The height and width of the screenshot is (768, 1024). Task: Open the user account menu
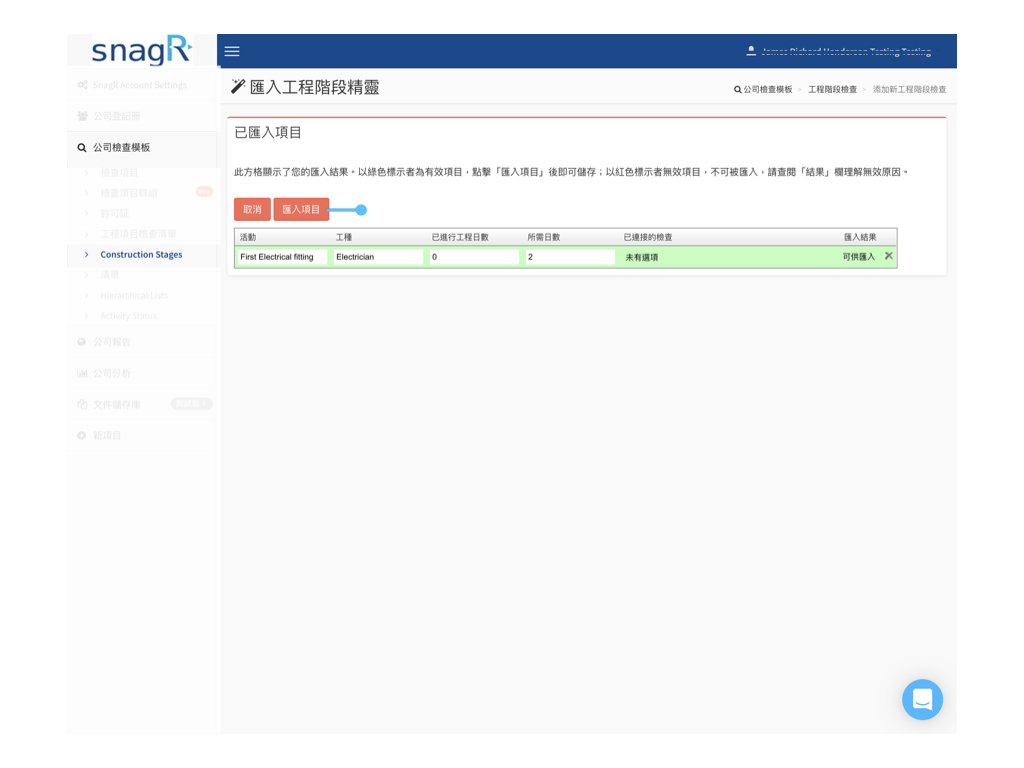(x=839, y=51)
